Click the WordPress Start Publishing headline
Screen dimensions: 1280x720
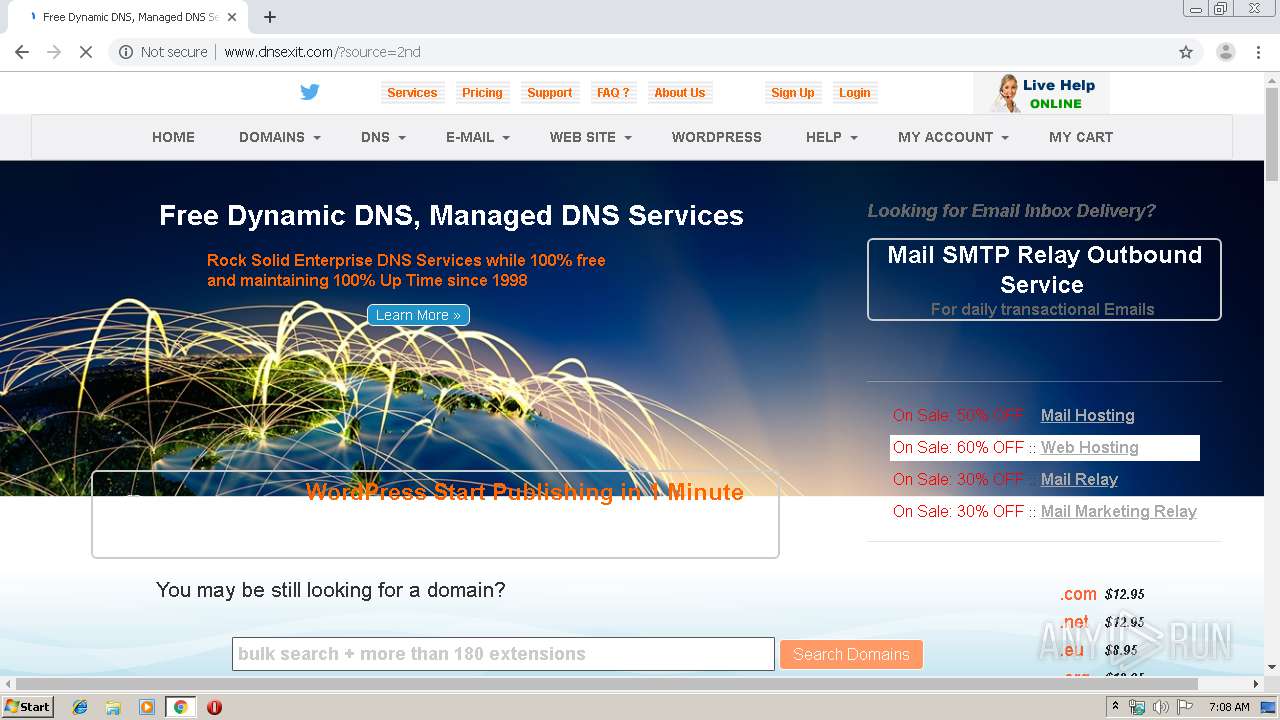click(525, 492)
